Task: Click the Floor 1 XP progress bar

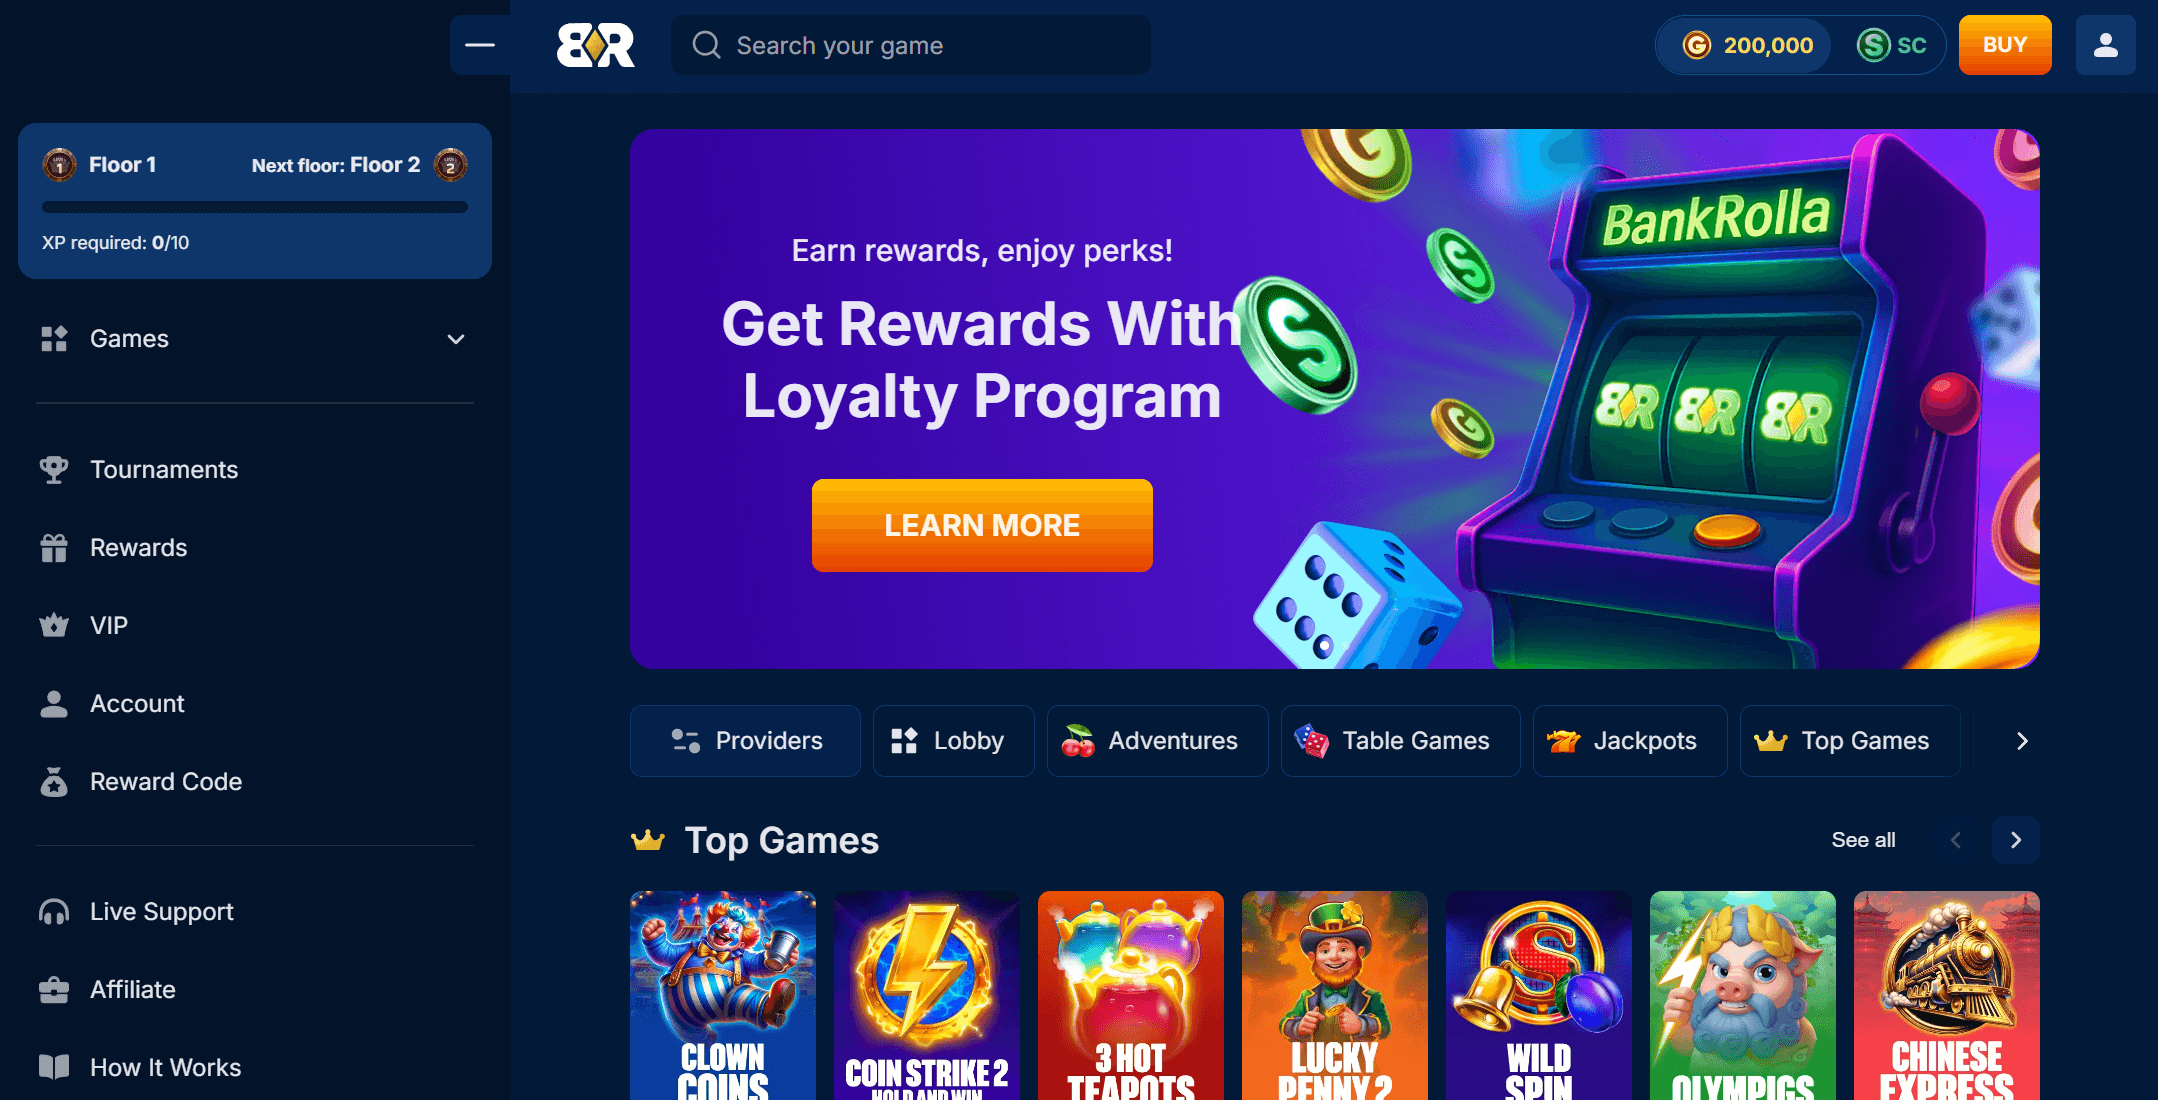Action: pyautogui.click(x=255, y=207)
